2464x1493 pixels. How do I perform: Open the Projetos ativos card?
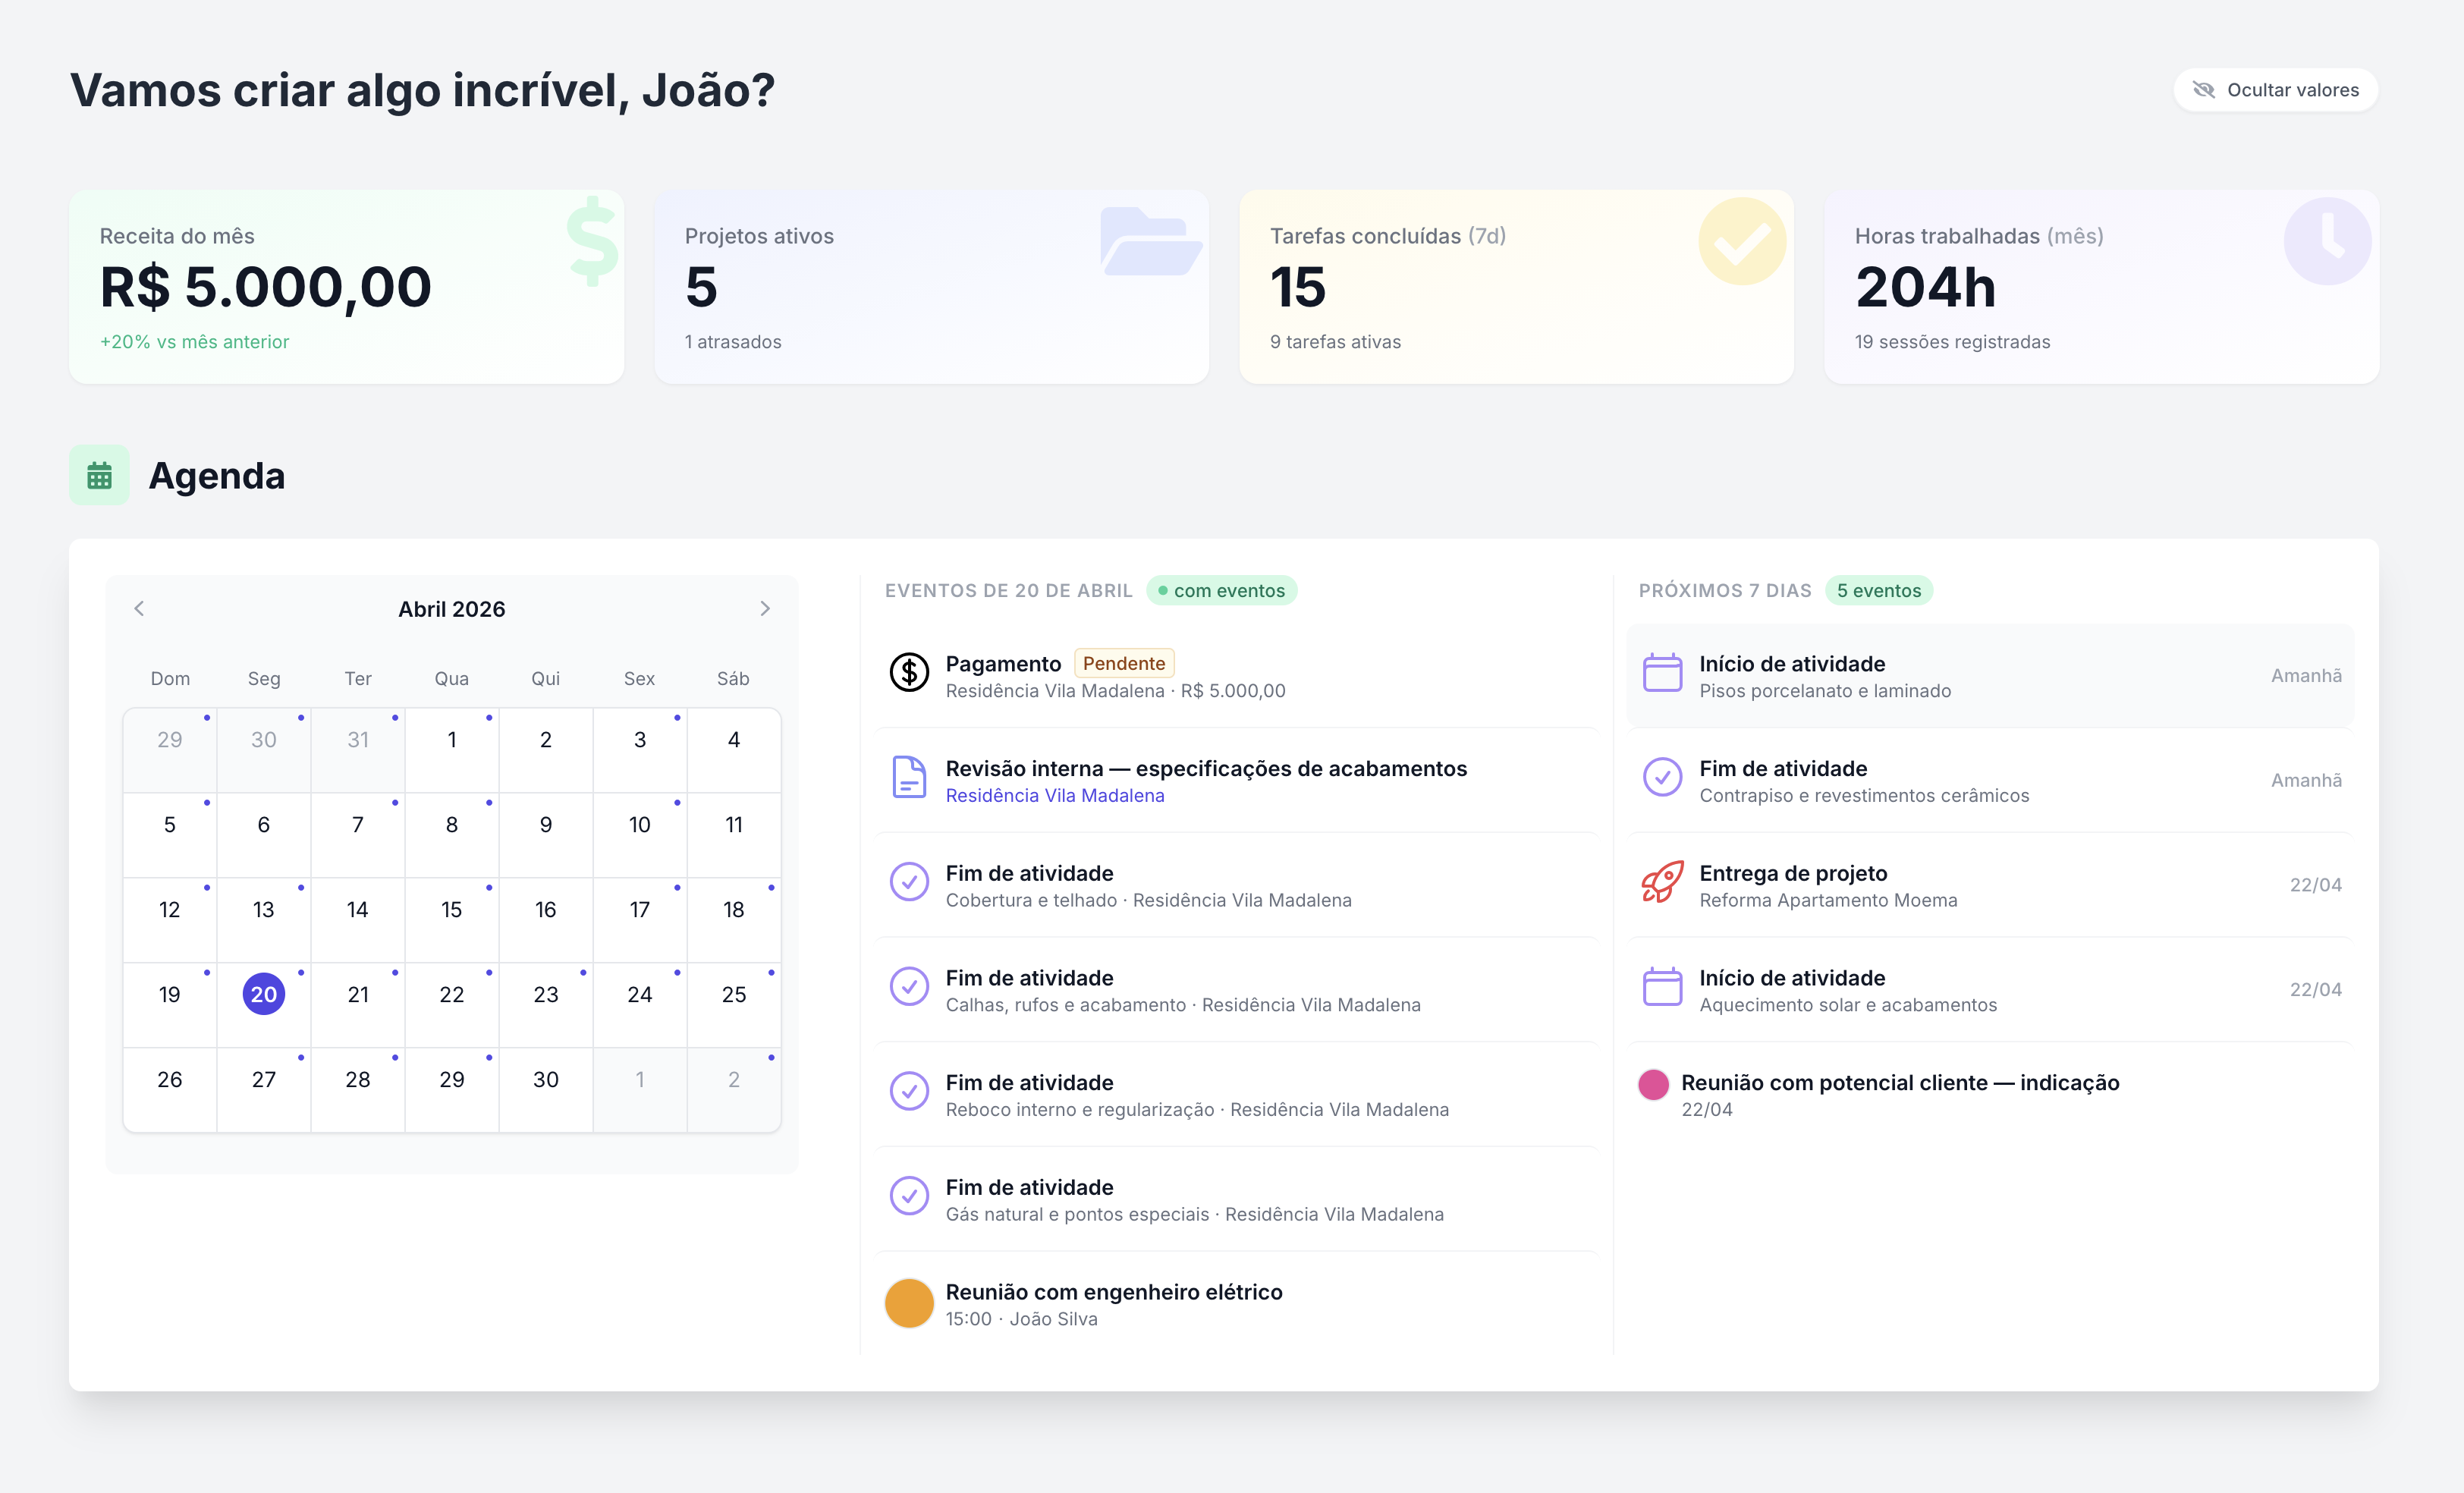point(931,287)
